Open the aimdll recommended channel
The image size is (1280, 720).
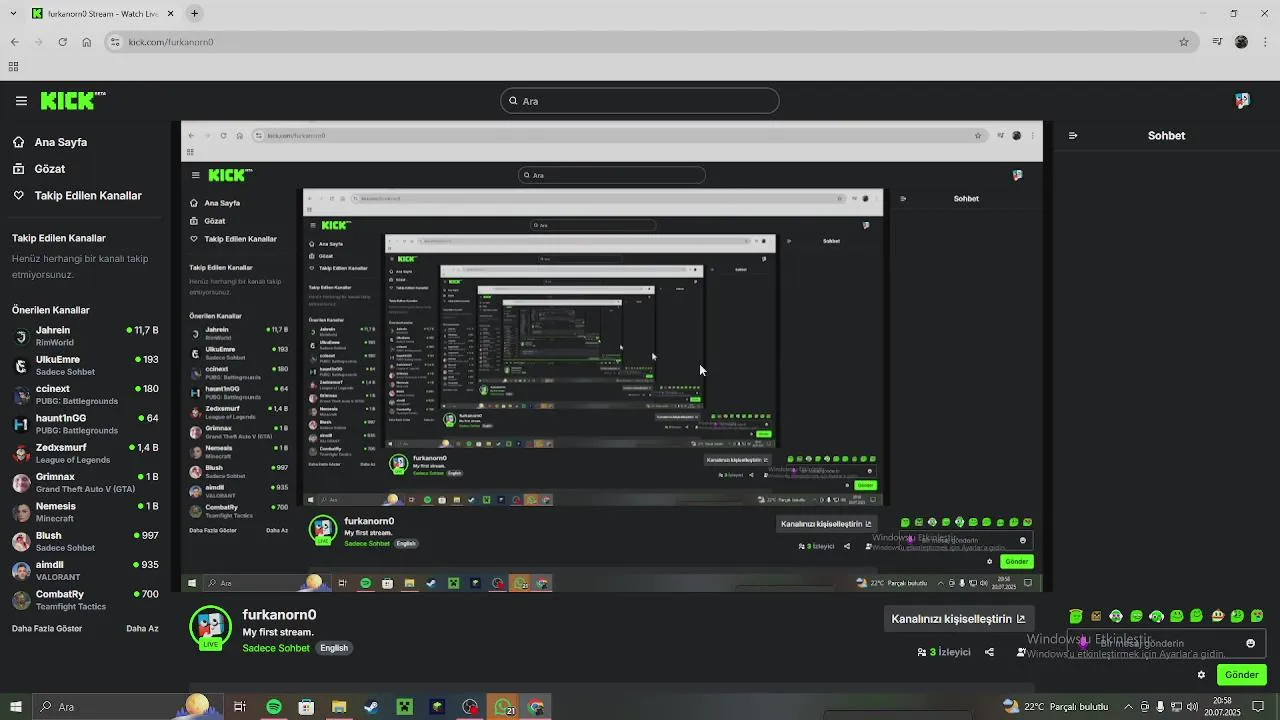(x=85, y=570)
